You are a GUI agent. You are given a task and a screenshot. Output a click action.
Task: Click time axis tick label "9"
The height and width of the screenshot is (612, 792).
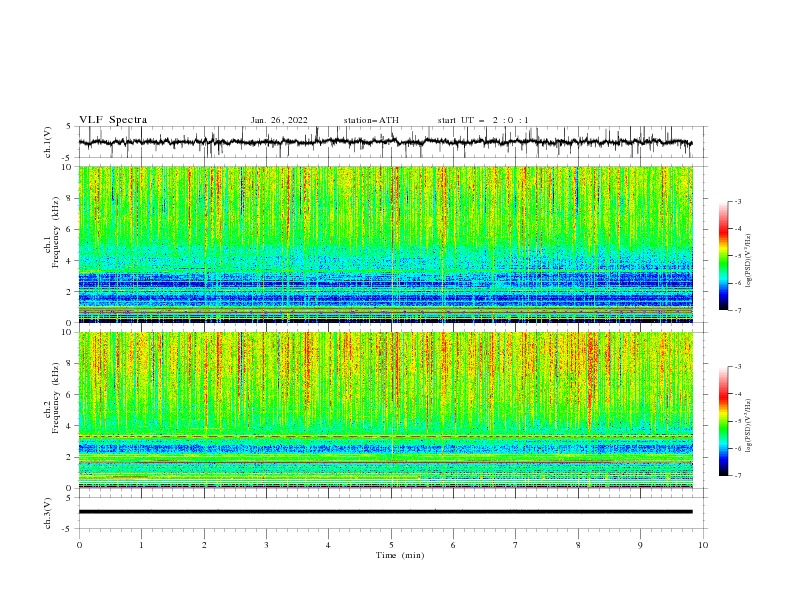[x=640, y=545]
